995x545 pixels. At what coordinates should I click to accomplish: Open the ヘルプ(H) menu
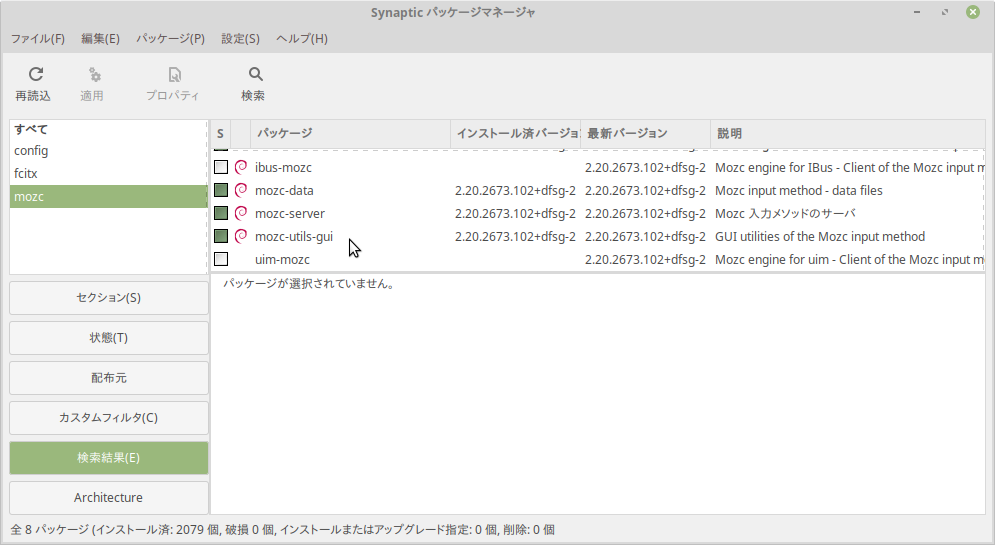(x=302, y=39)
